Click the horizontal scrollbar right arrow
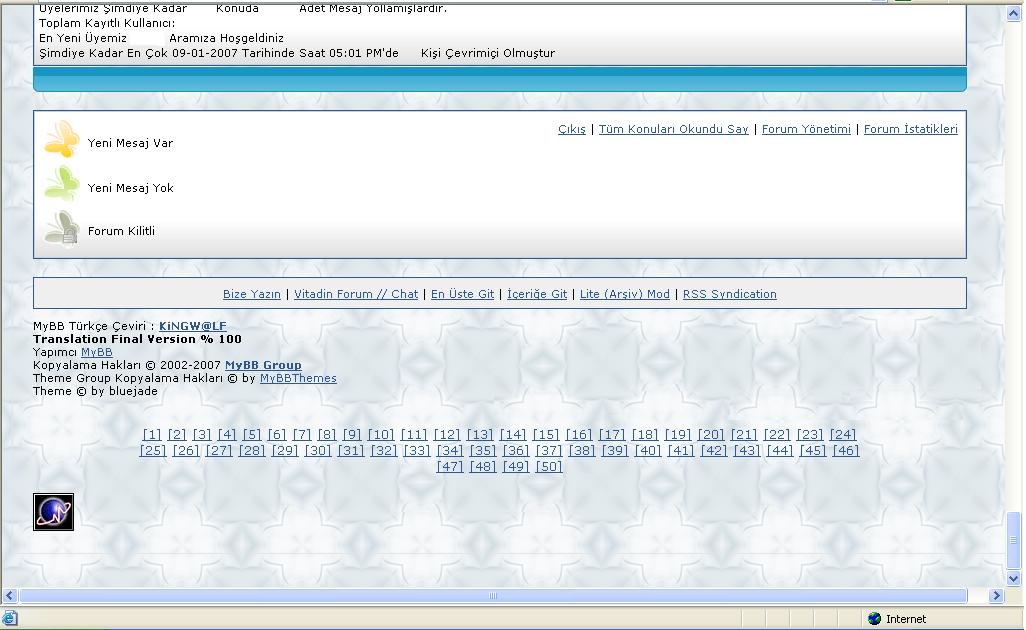The height and width of the screenshot is (630, 1026). click(996, 596)
